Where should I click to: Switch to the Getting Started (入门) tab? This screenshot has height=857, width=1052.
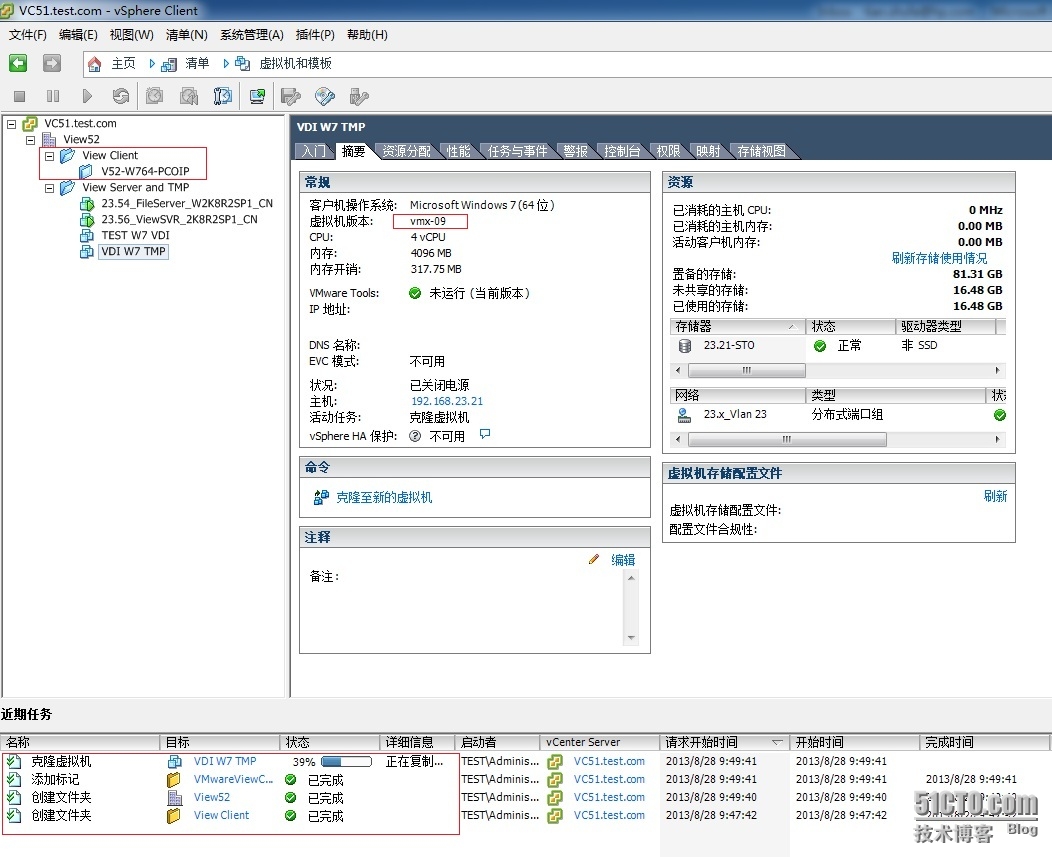[x=313, y=151]
